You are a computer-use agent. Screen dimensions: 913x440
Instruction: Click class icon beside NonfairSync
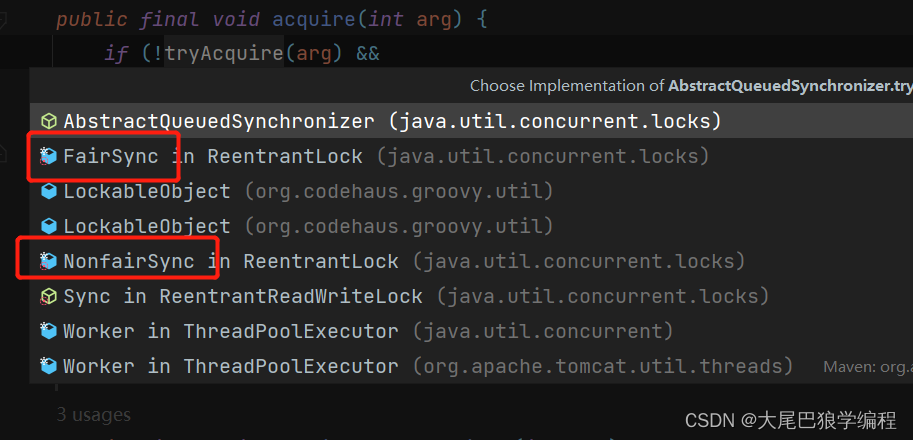(x=49, y=261)
